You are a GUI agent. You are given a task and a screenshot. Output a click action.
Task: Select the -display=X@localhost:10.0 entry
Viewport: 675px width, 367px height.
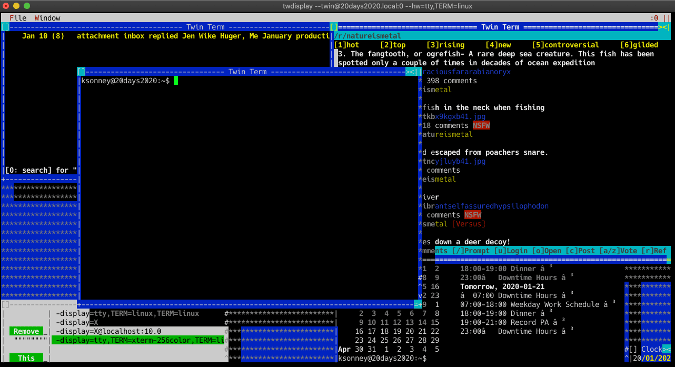coord(108,331)
